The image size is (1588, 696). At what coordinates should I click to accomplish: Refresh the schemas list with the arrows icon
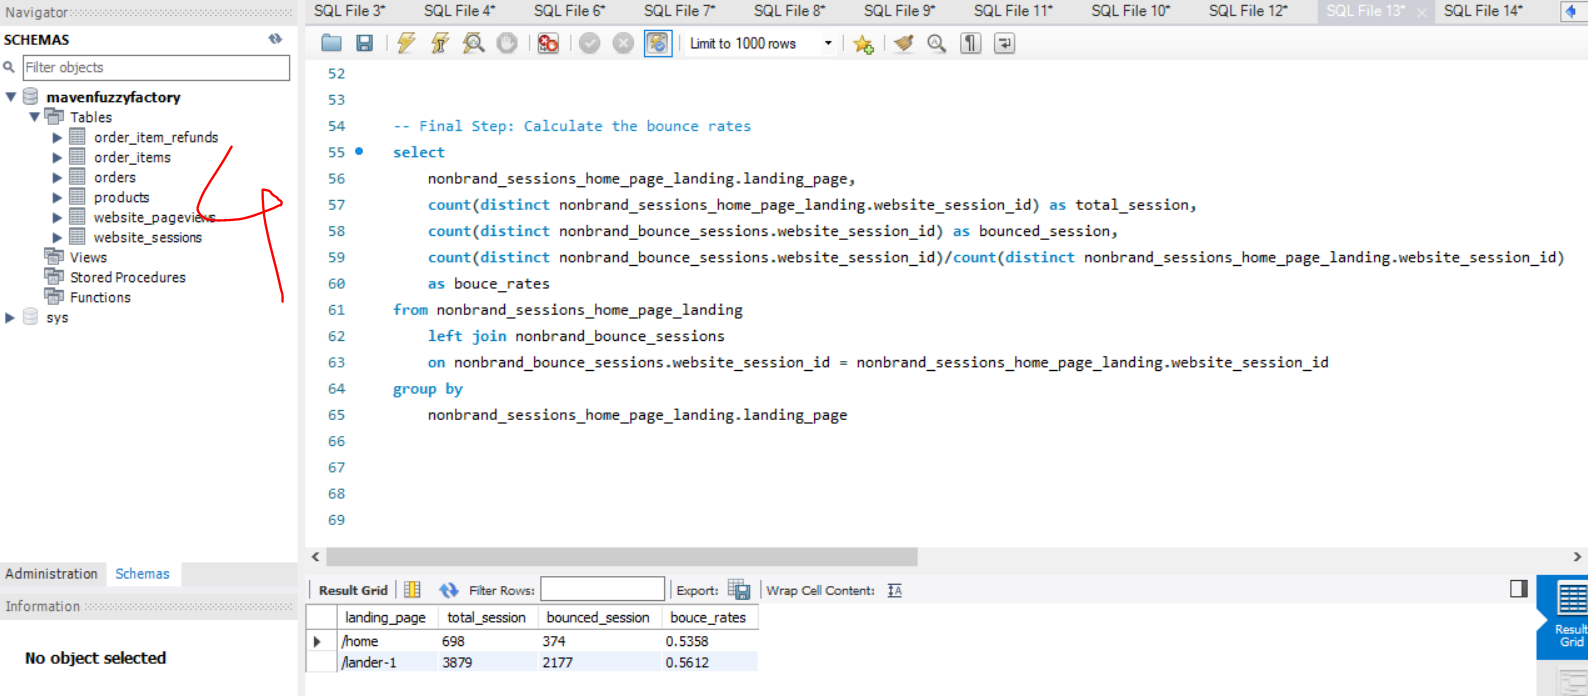275,39
